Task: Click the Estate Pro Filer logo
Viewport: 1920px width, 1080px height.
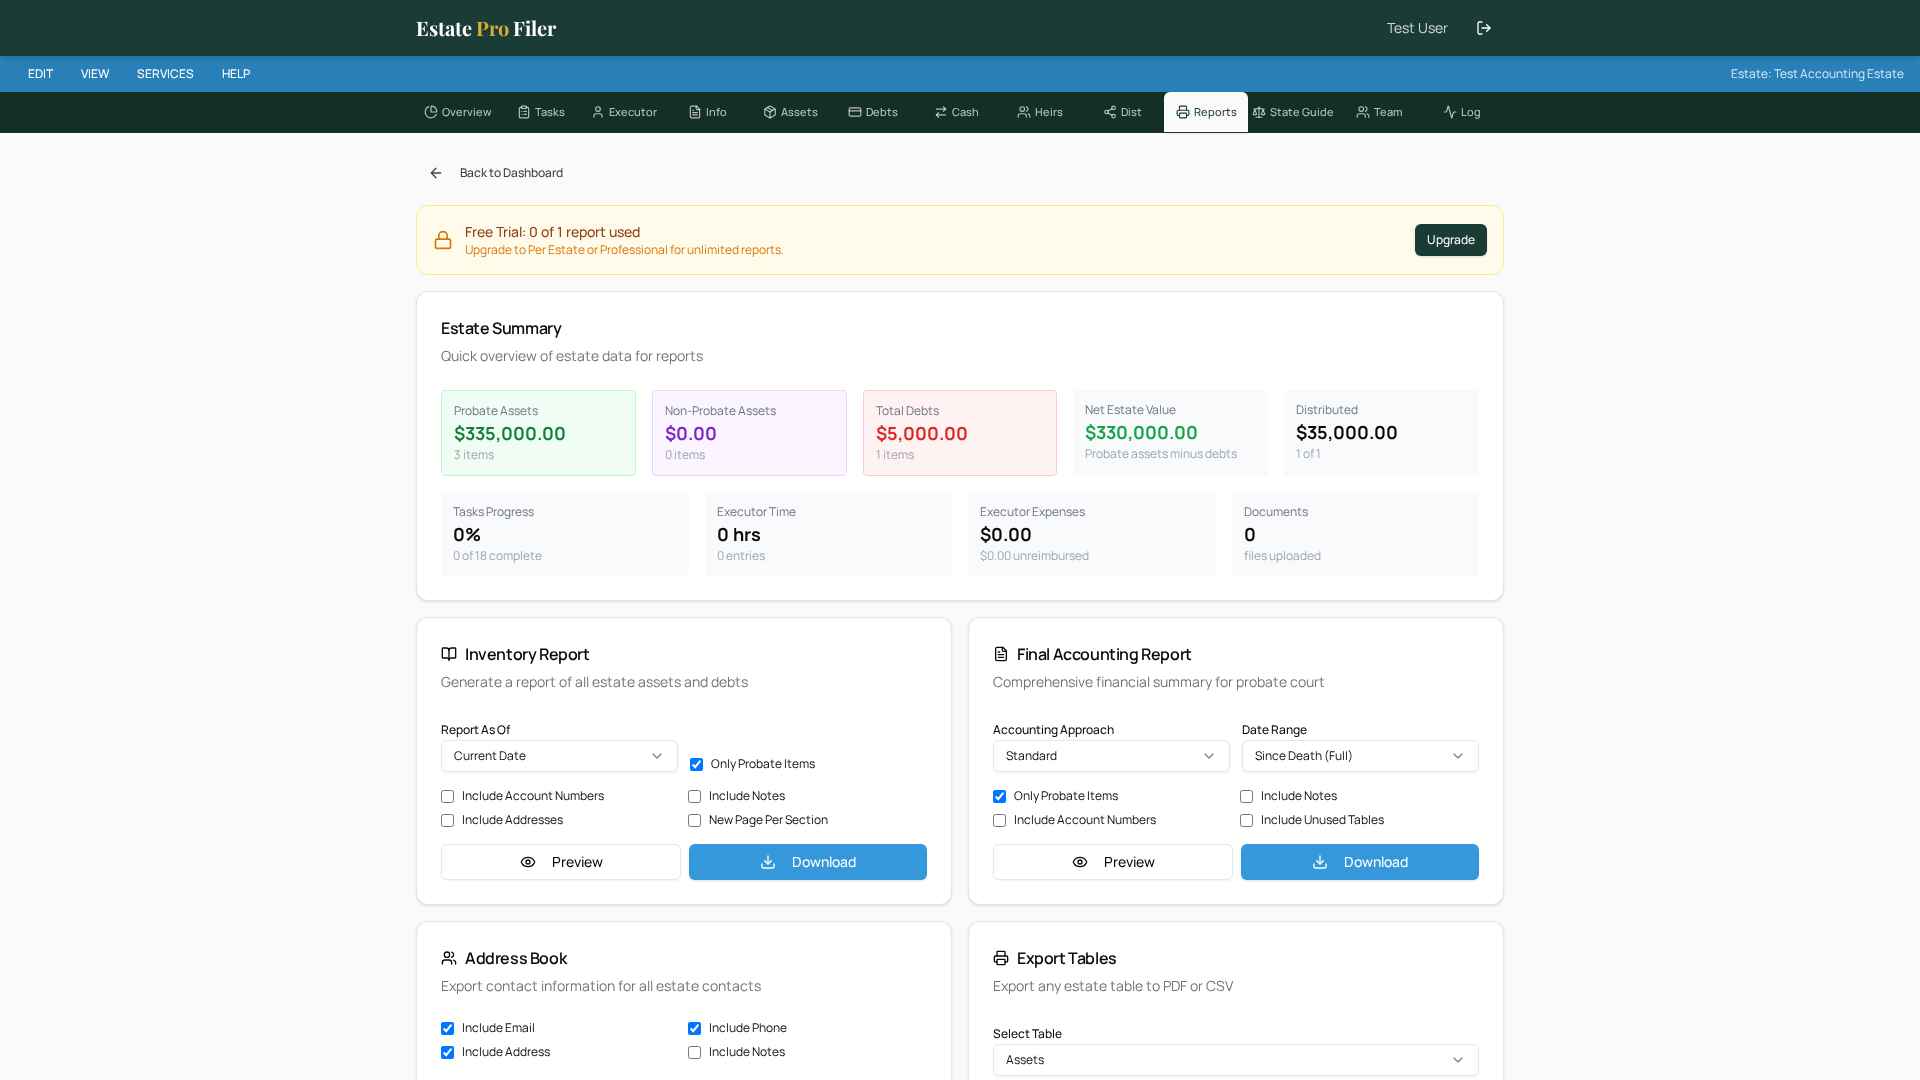Action: [486, 28]
